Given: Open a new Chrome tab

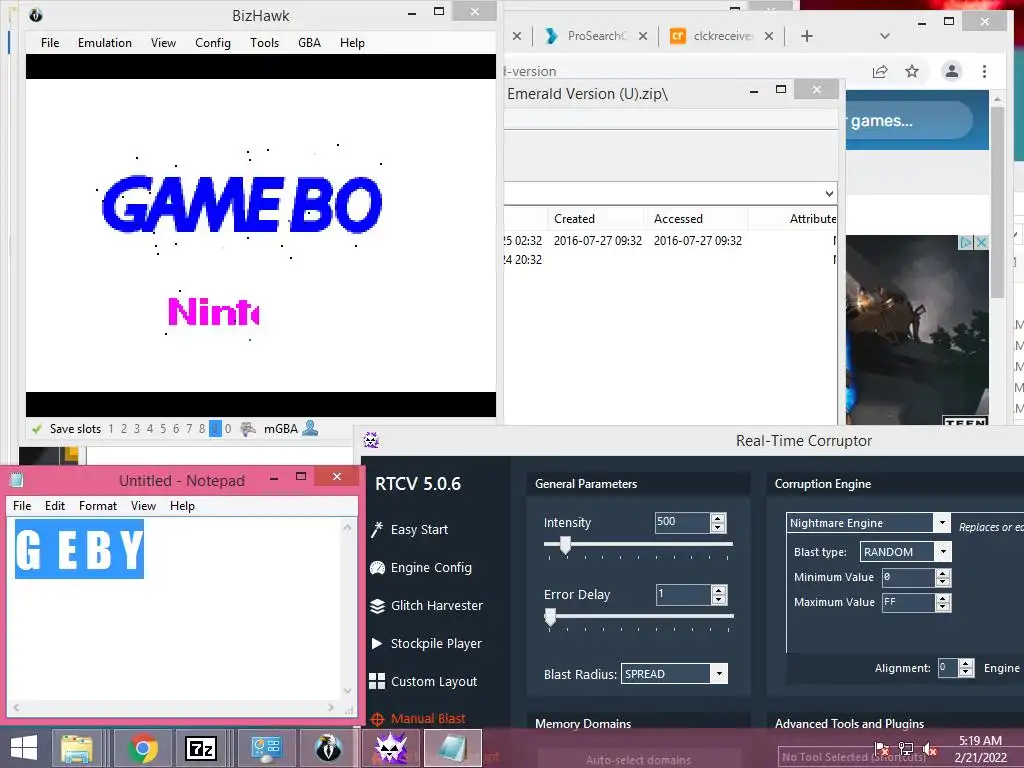Looking at the screenshot, I should click(x=807, y=36).
